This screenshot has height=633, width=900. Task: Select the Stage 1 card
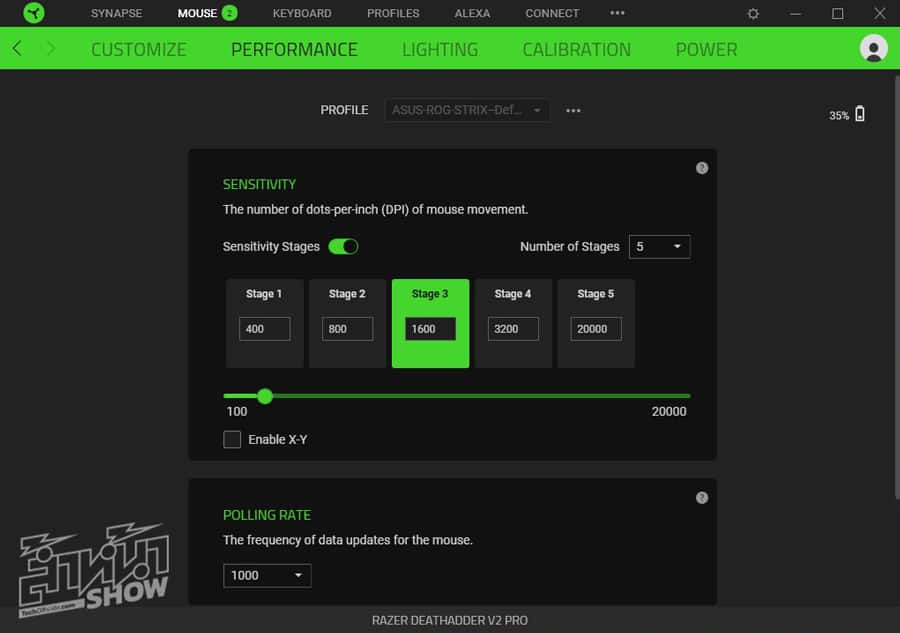pyautogui.click(x=265, y=323)
